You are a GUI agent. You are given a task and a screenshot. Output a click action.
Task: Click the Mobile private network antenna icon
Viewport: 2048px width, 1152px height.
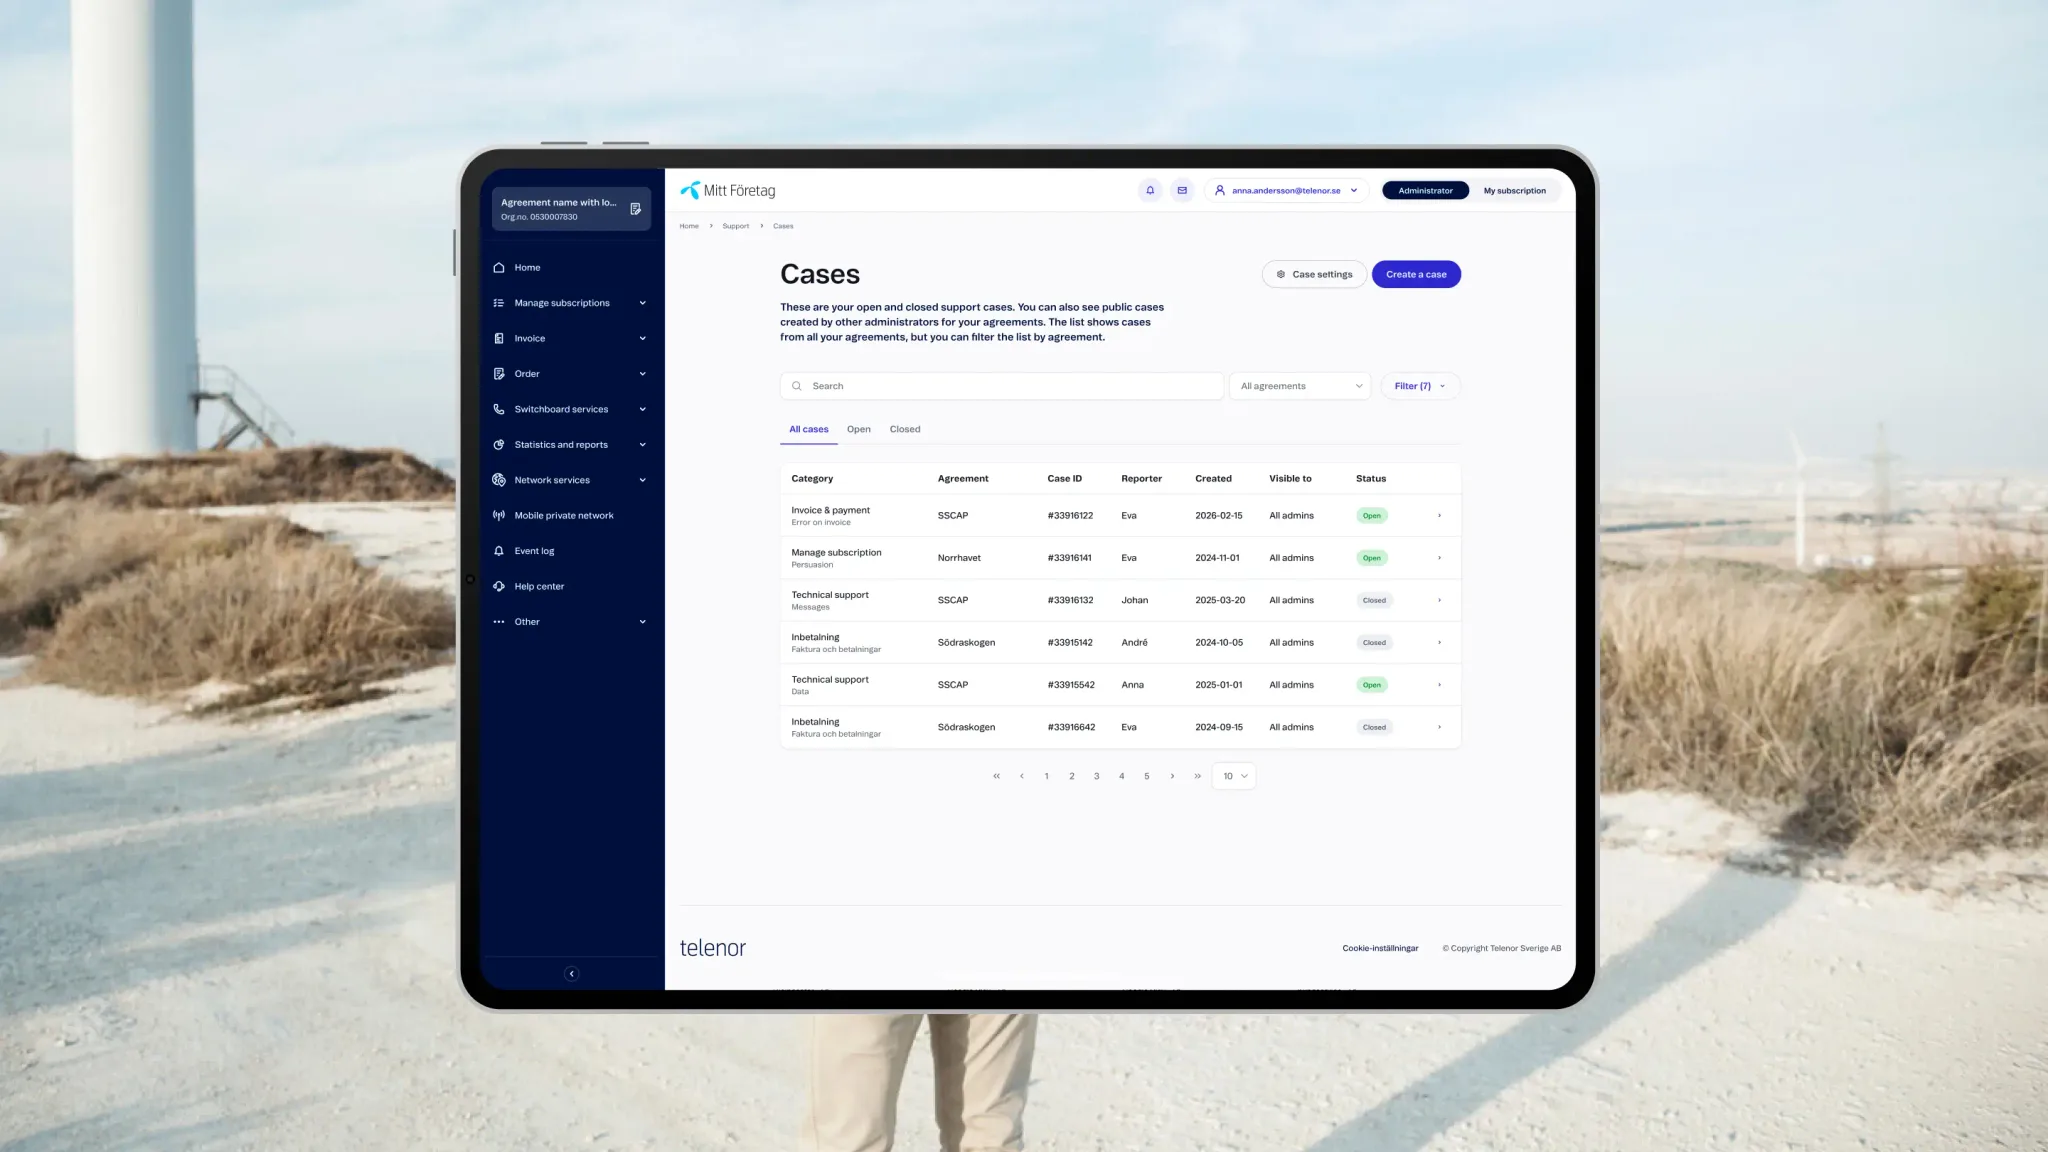point(499,515)
